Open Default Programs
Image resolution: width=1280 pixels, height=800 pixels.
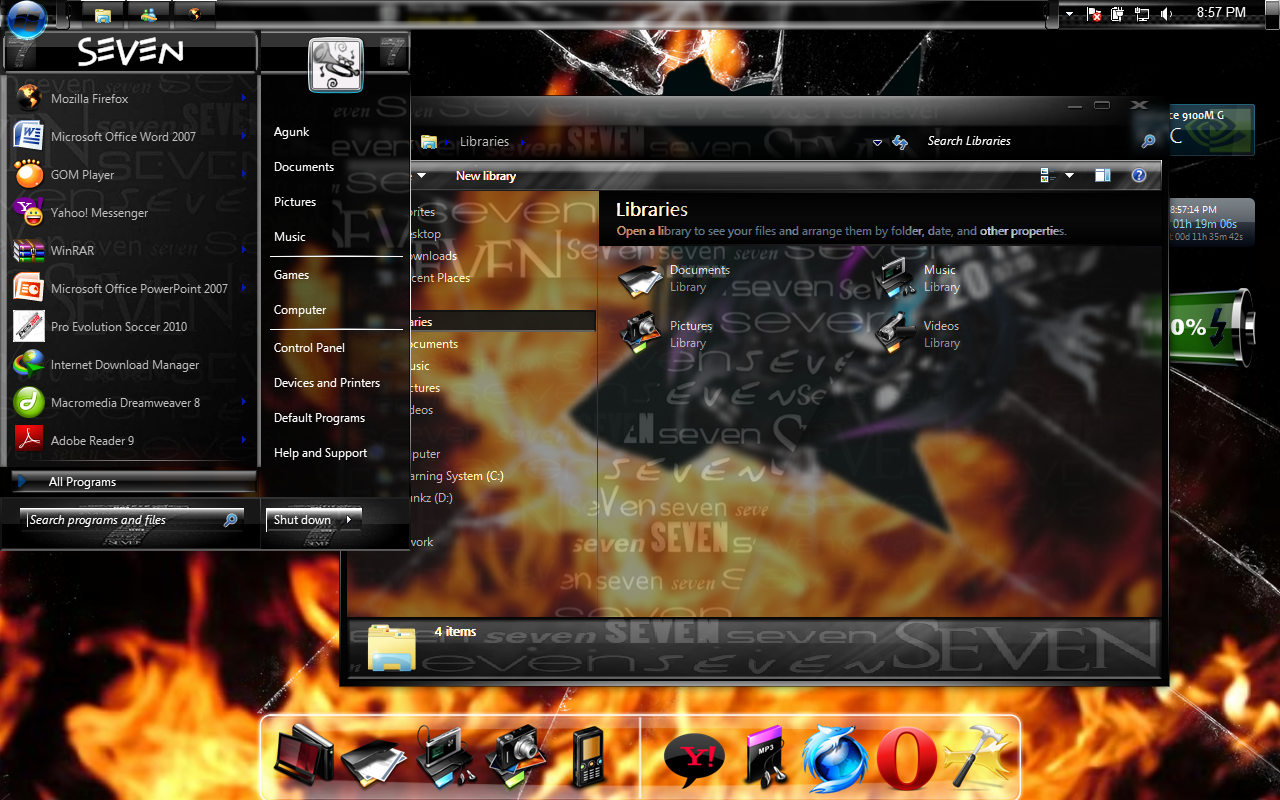(319, 418)
